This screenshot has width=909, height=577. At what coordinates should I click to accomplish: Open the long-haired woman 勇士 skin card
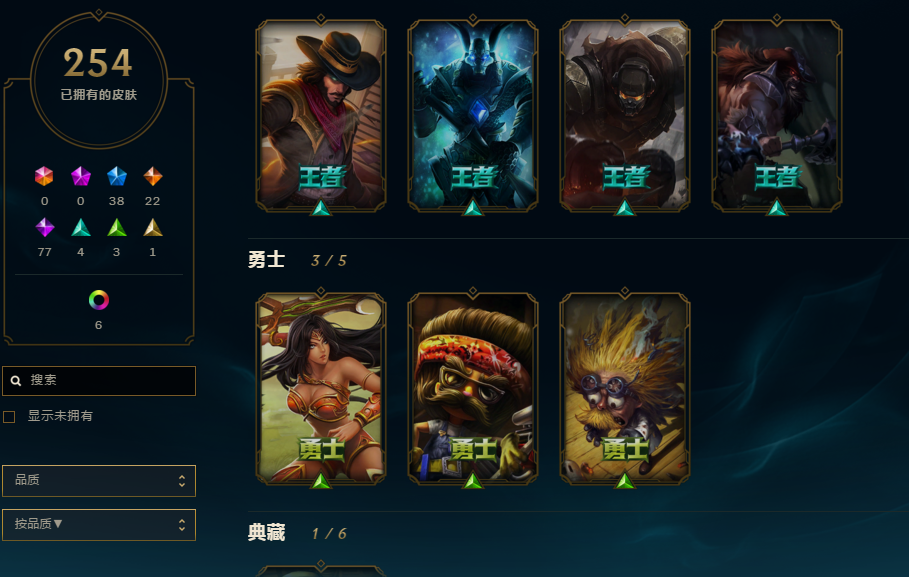321,389
